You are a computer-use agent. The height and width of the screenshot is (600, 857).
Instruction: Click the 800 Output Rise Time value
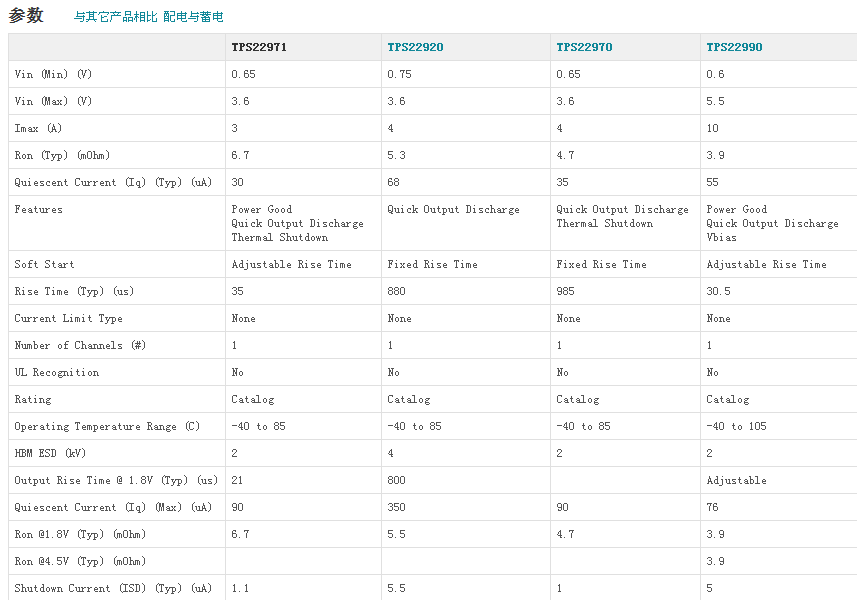pyautogui.click(x=399, y=480)
